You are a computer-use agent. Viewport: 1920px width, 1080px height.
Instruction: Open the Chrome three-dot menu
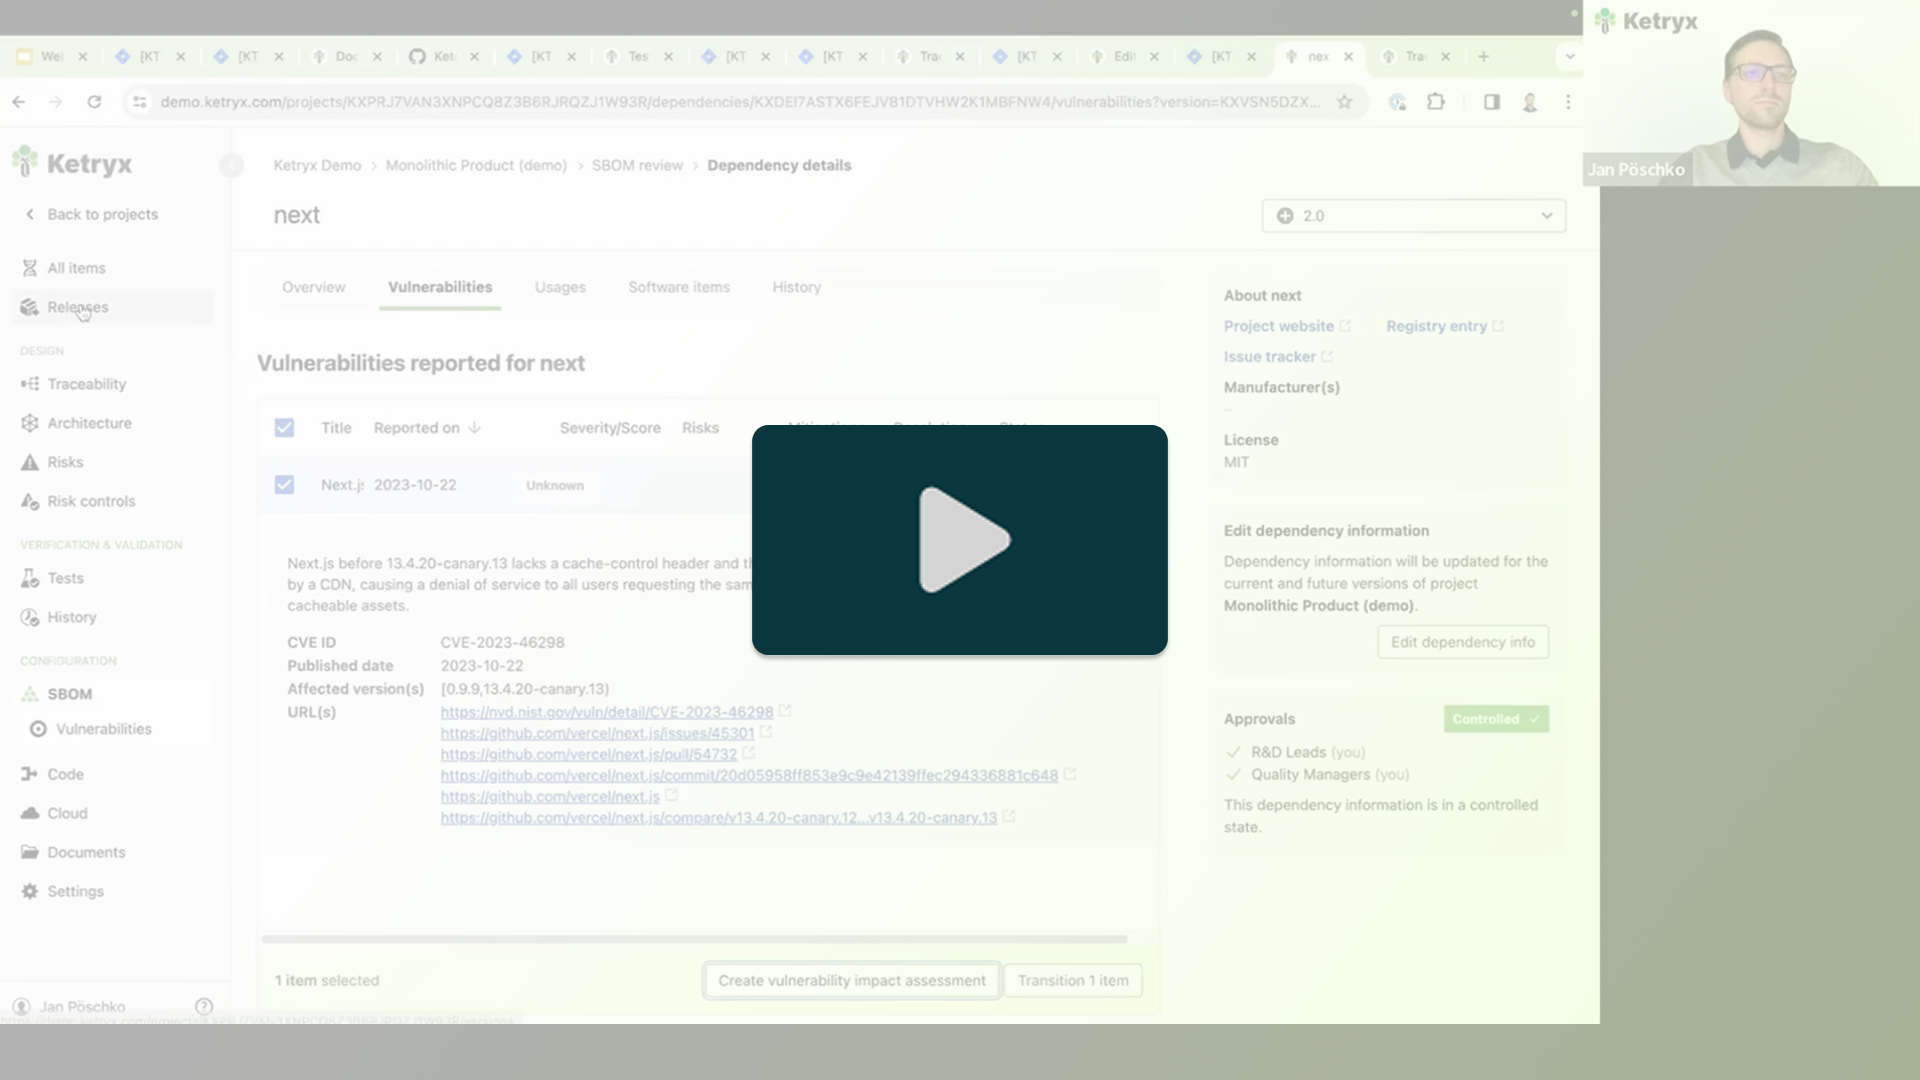(1568, 102)
